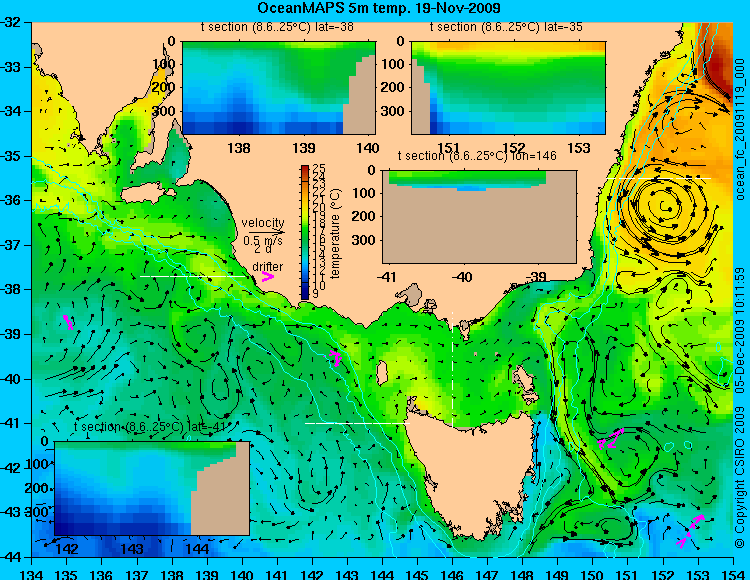Click the center of the large circular eddy

pyautogui.click(x=666, y=206)
